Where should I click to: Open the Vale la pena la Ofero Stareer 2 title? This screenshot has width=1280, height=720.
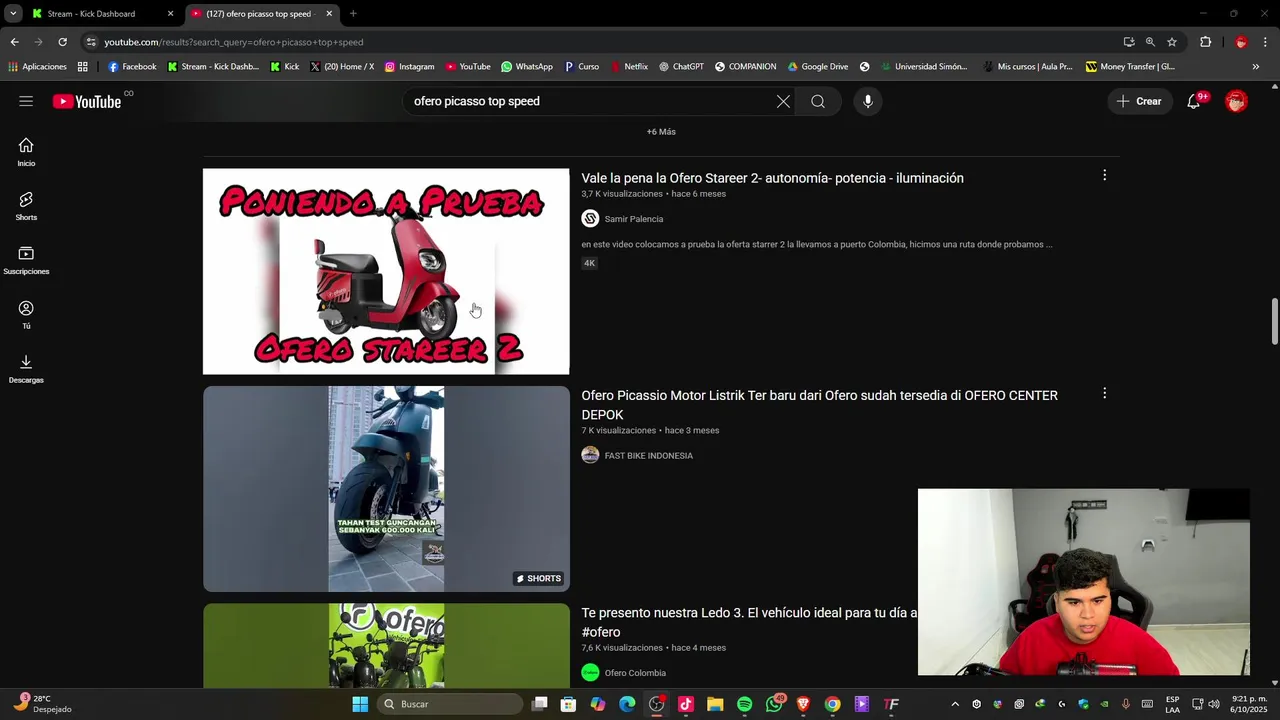772,178
